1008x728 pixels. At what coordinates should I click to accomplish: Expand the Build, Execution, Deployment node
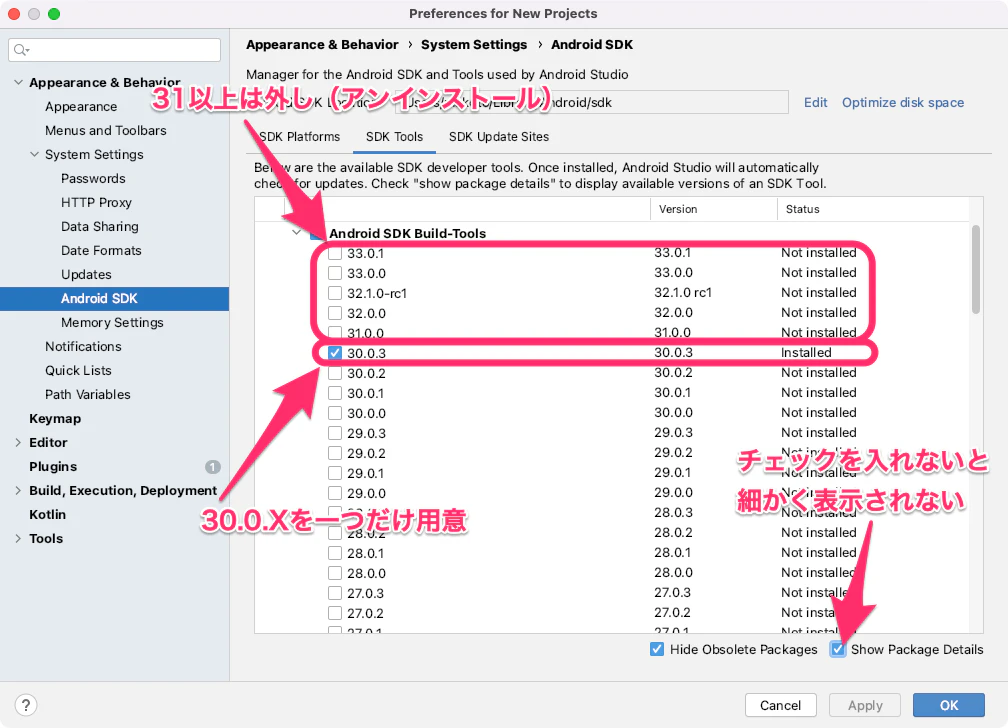pyautogui.click(x=18, y=491)
